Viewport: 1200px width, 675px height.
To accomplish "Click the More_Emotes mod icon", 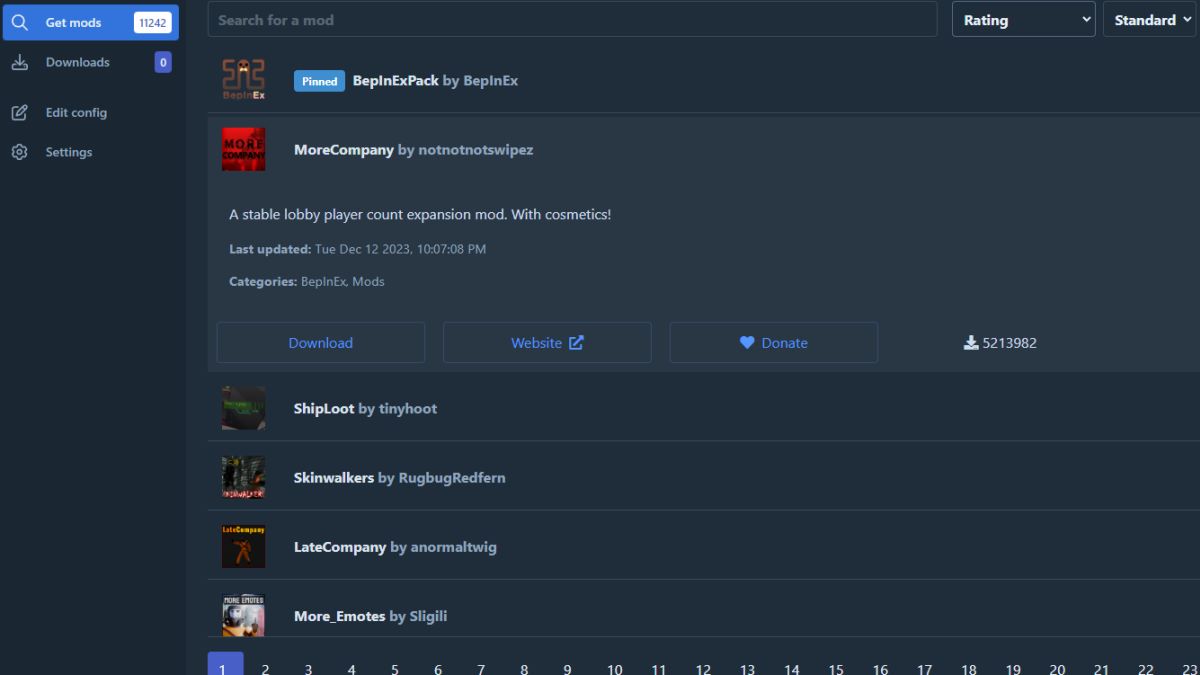I will click(x=243, y=615).
